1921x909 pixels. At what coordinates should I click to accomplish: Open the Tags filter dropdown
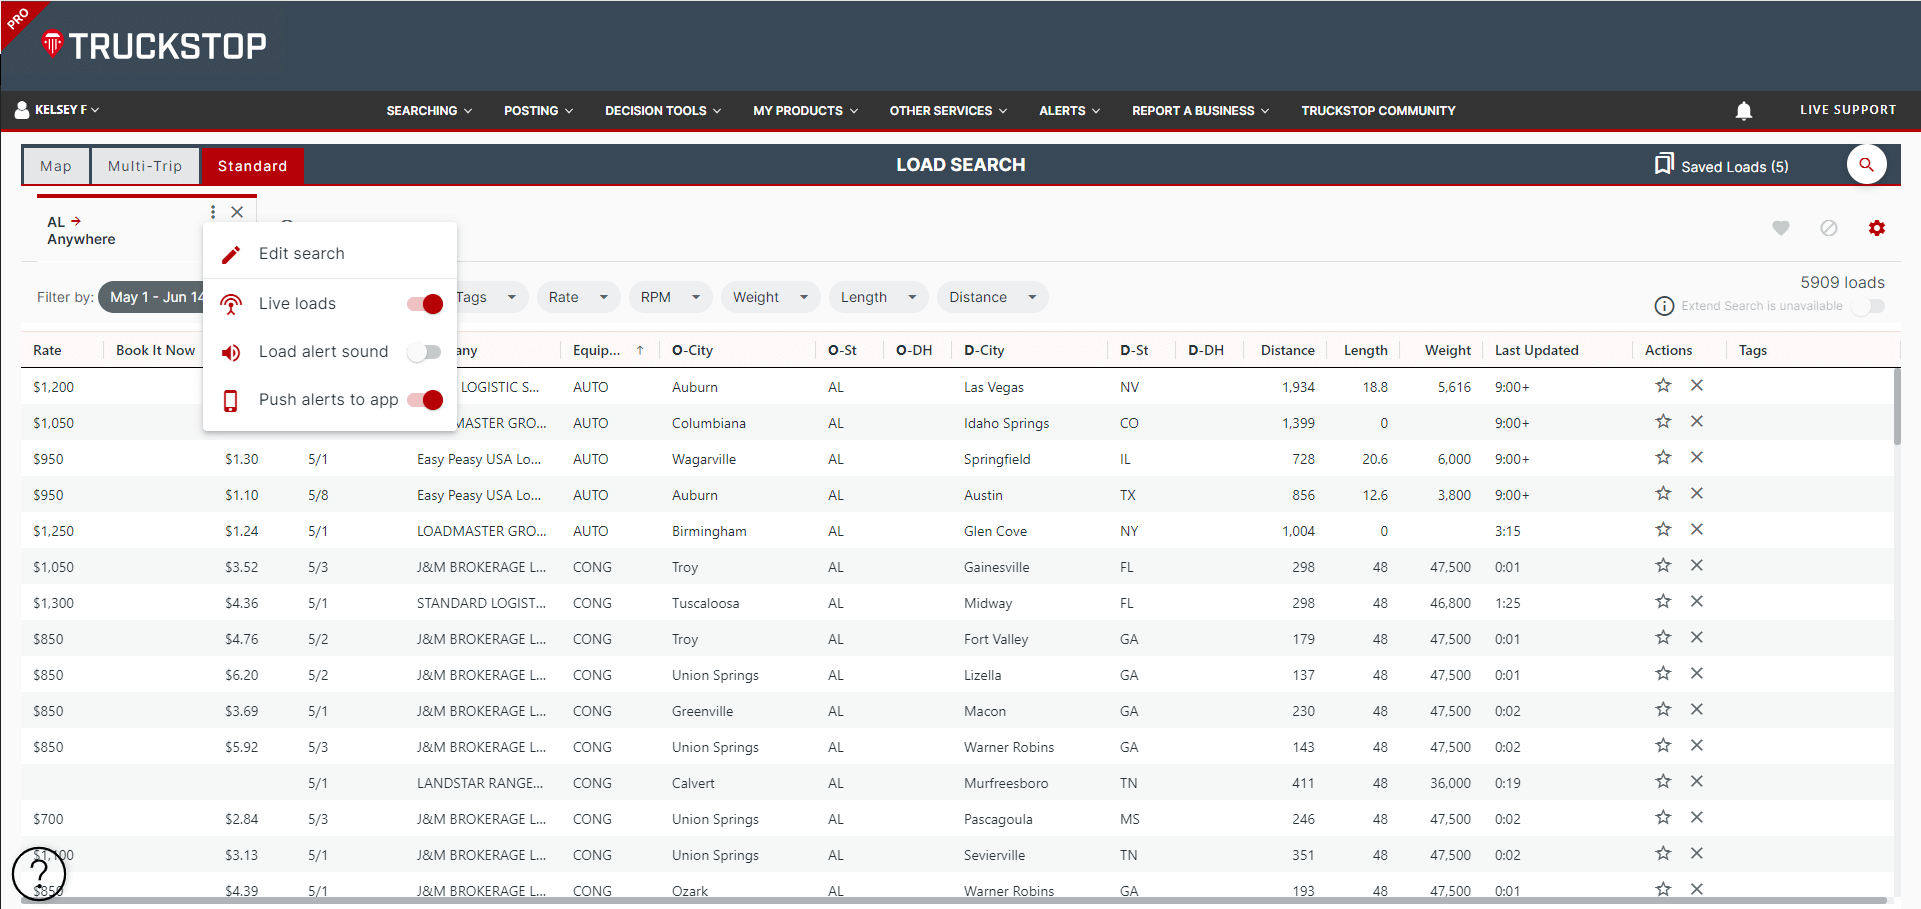click(490, 297)
